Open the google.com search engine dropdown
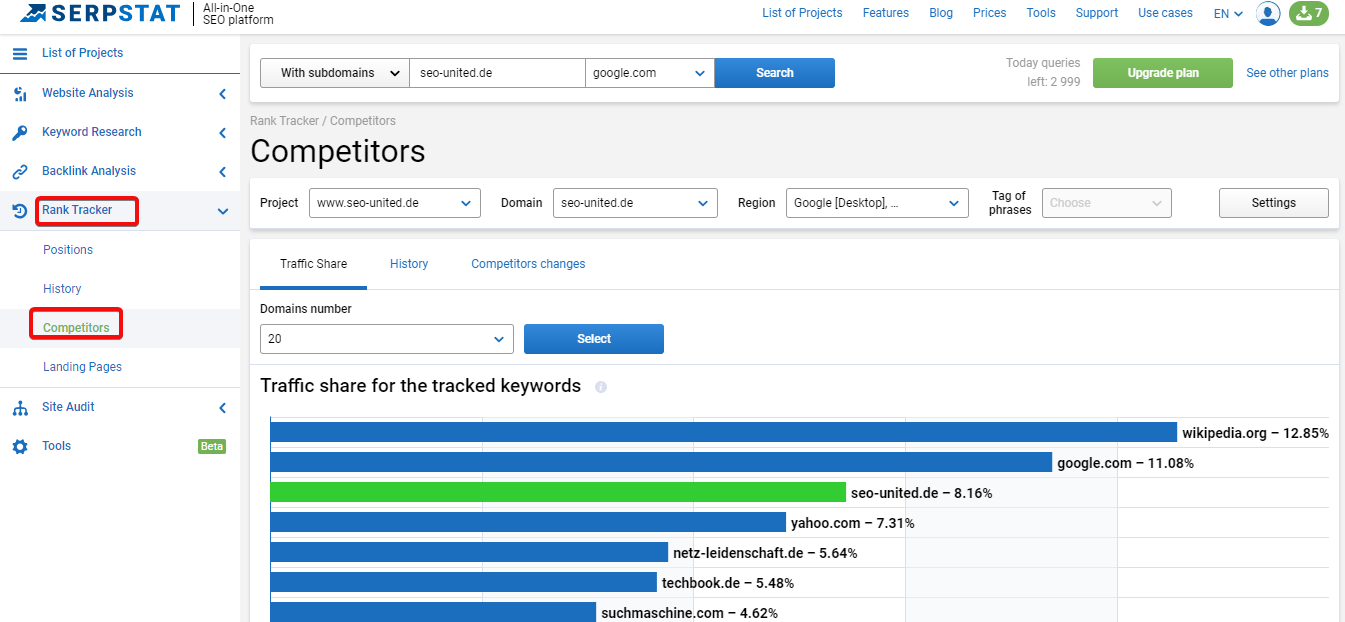The height and width of the screenshot is (622, 1345). tap(650, 73)
